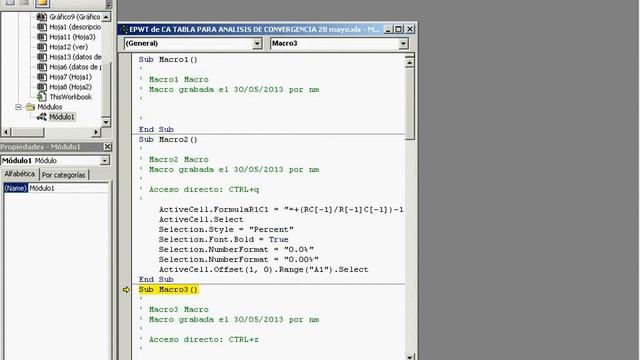
Task: Click the project tree scroll-right arrow
Action: coord(96,132)
